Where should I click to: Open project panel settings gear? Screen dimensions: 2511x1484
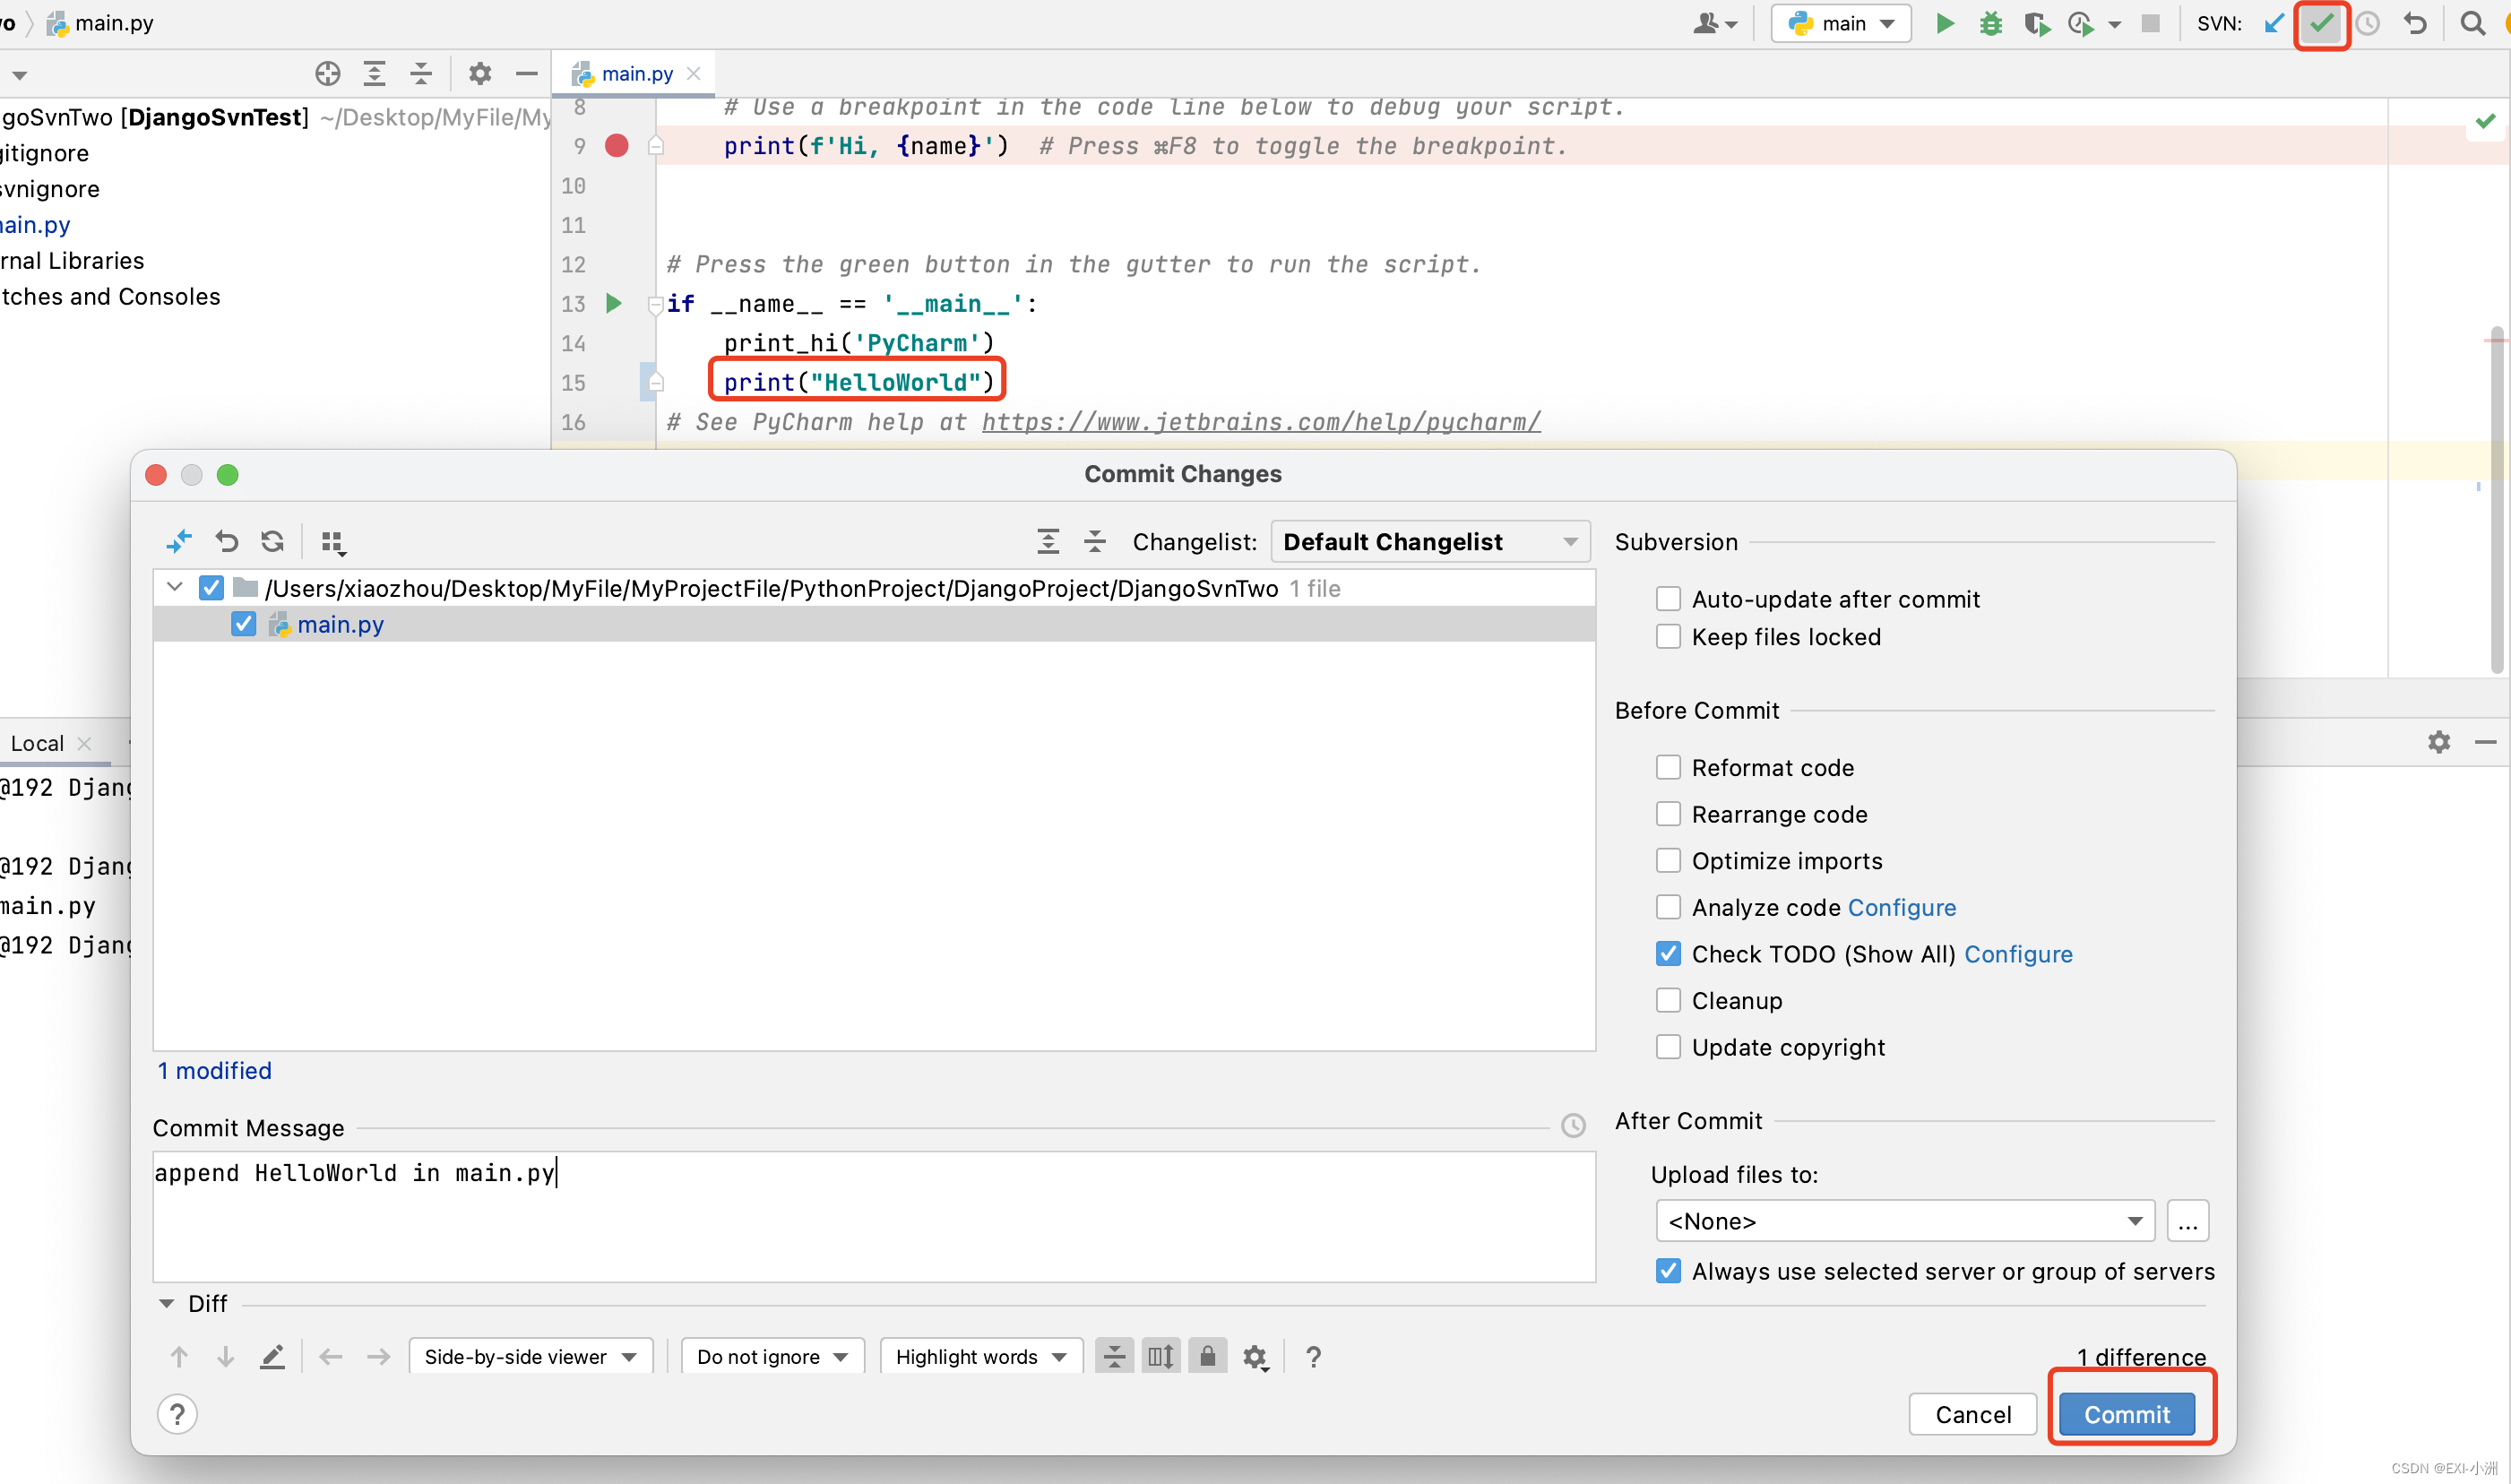point(480,73)
